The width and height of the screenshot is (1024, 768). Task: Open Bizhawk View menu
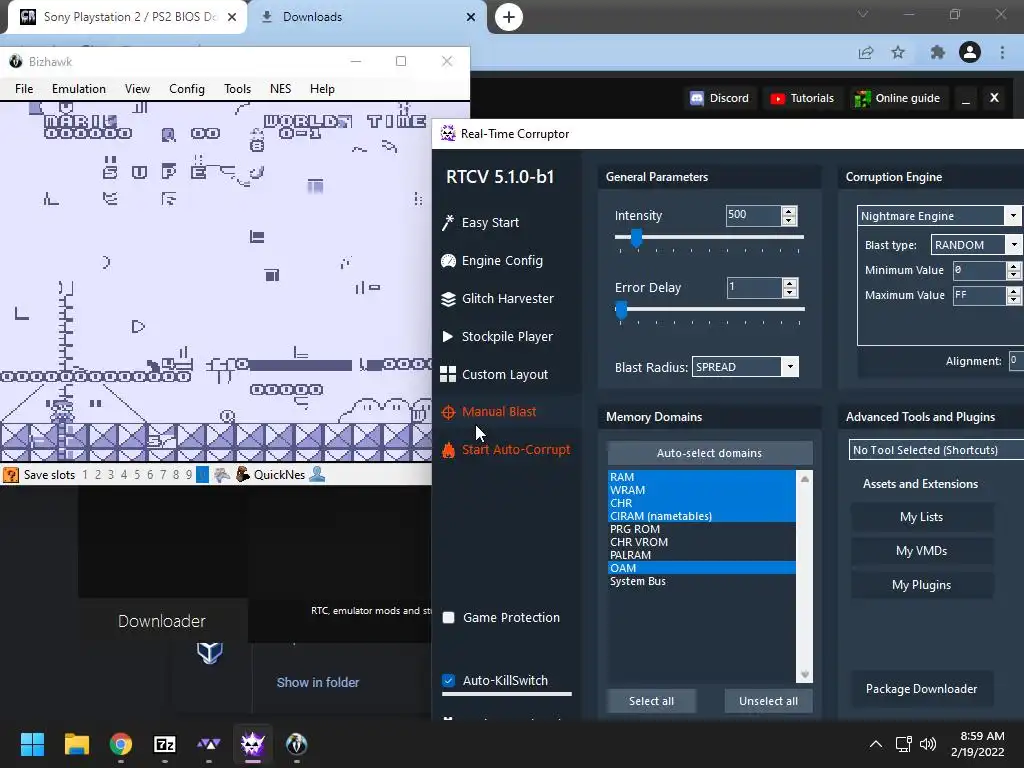tap(137, 89)
